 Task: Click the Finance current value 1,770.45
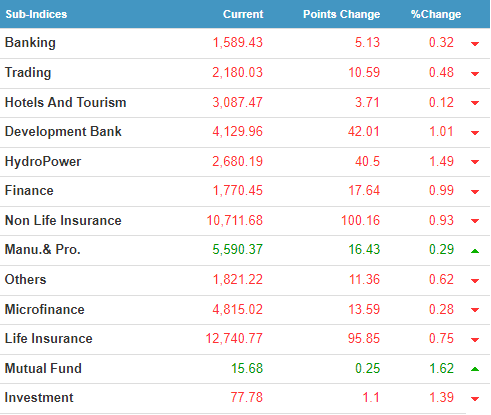click(238, 191)
